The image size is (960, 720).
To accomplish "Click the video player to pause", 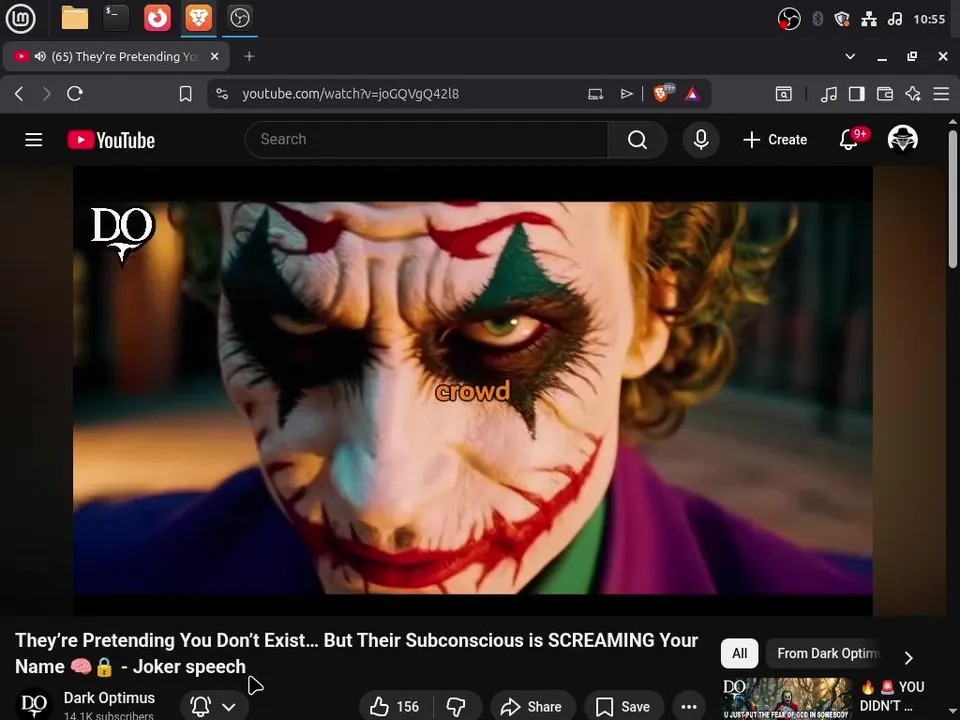I will click(473, 391).
